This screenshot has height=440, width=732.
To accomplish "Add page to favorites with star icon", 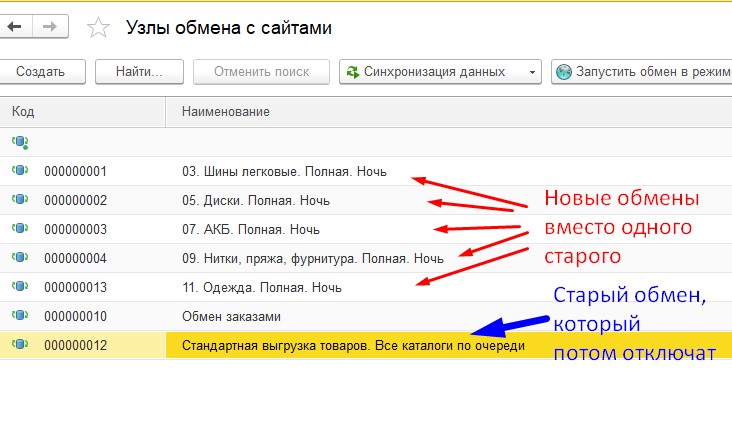I will click(98, 28).
